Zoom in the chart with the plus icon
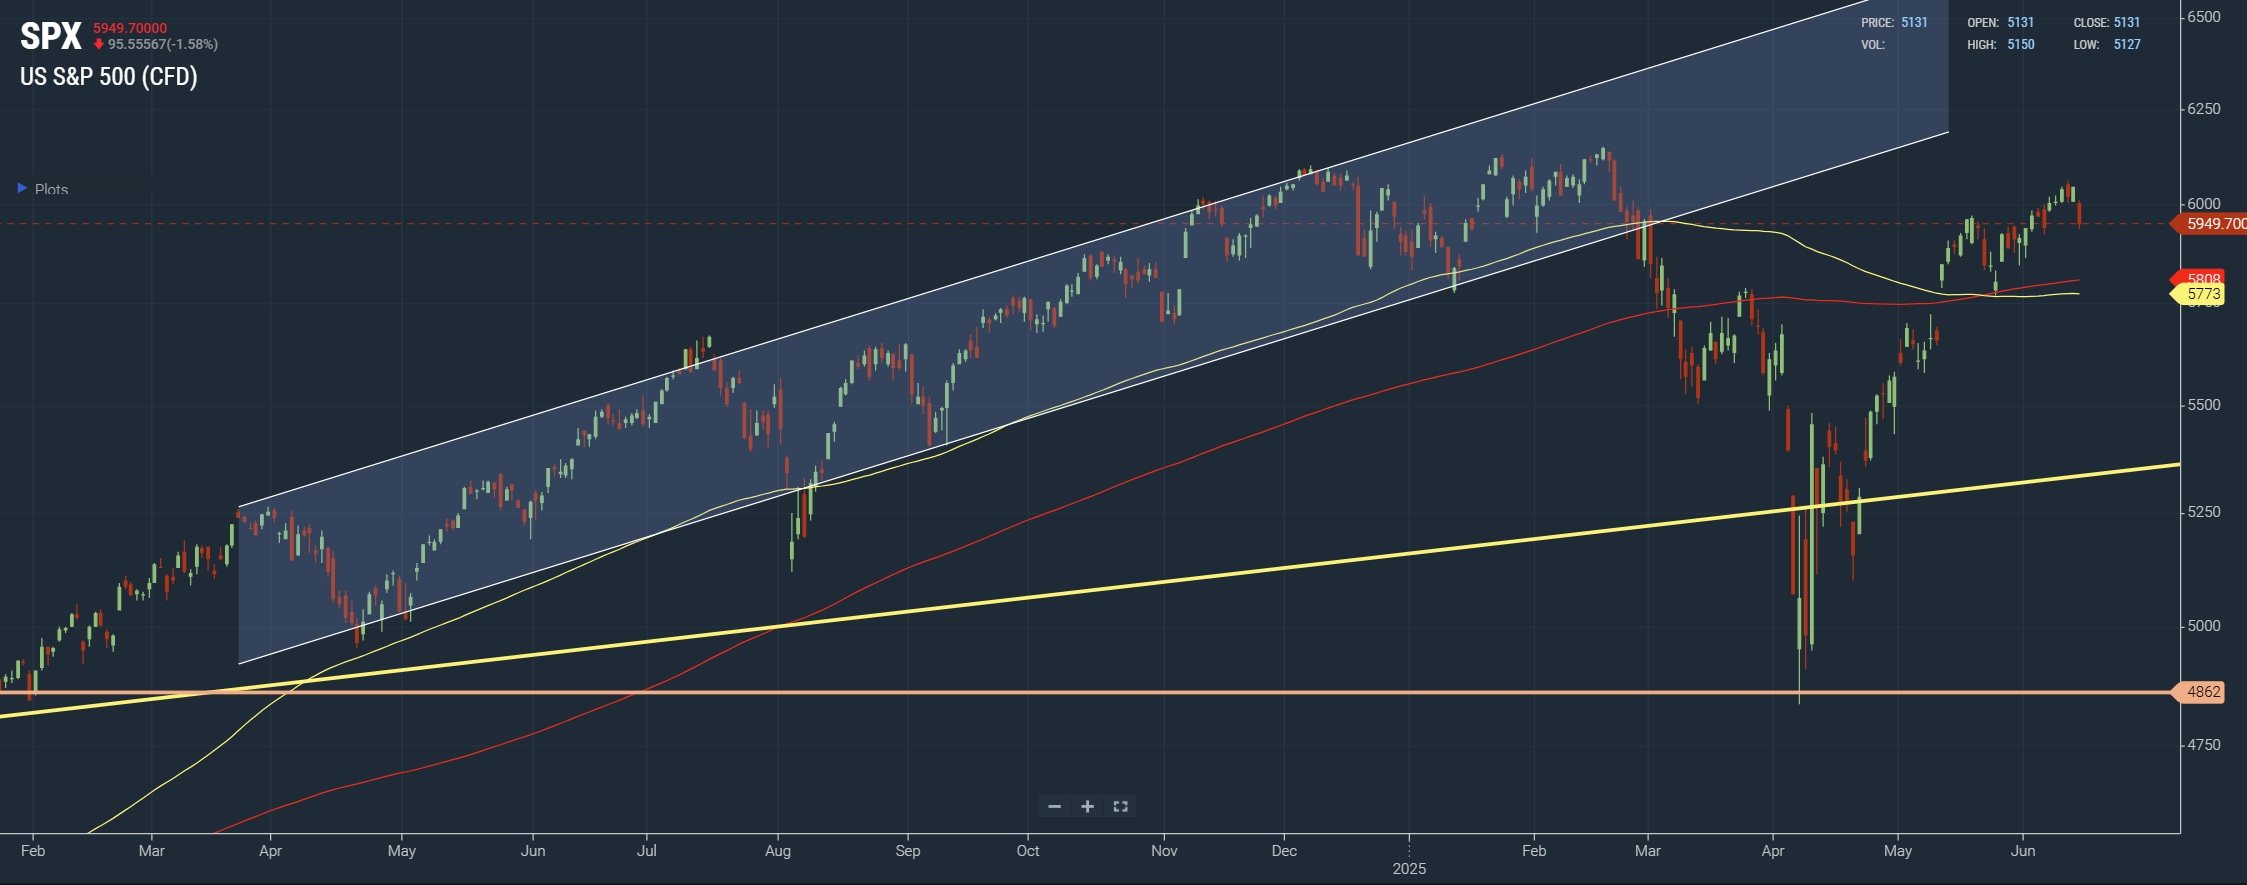 (x=1087, y=806)
